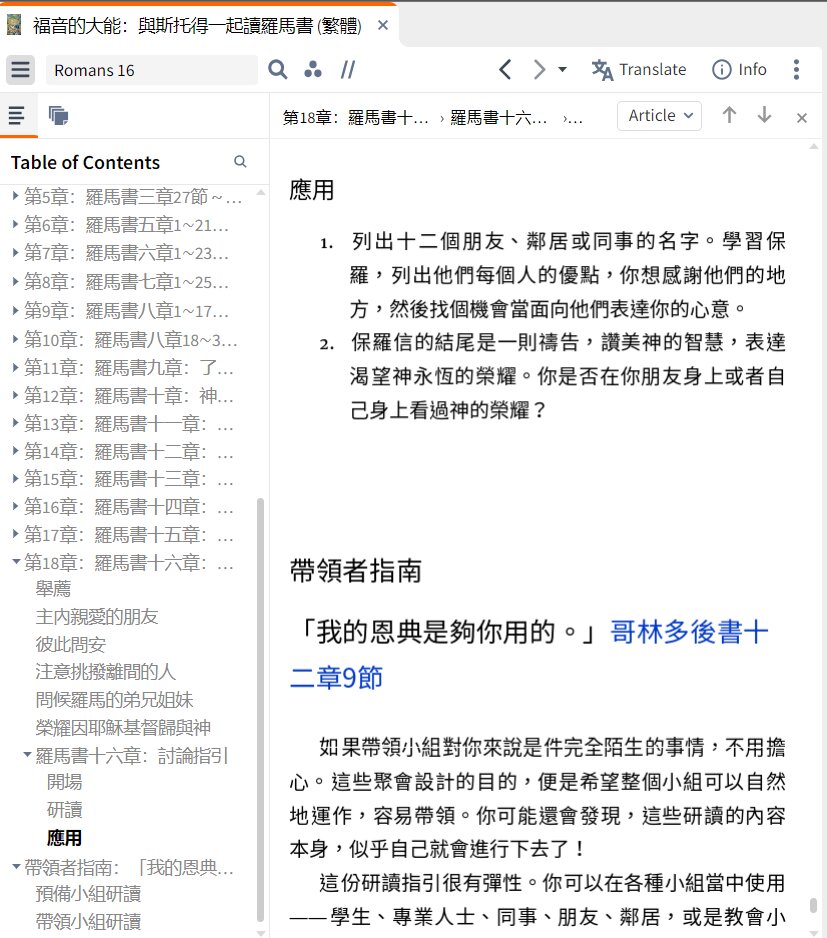The height and width of the screenshot is (938, 827).
Task: Switch to the Table of Contents tab
Action: click(x=17, y=115)
